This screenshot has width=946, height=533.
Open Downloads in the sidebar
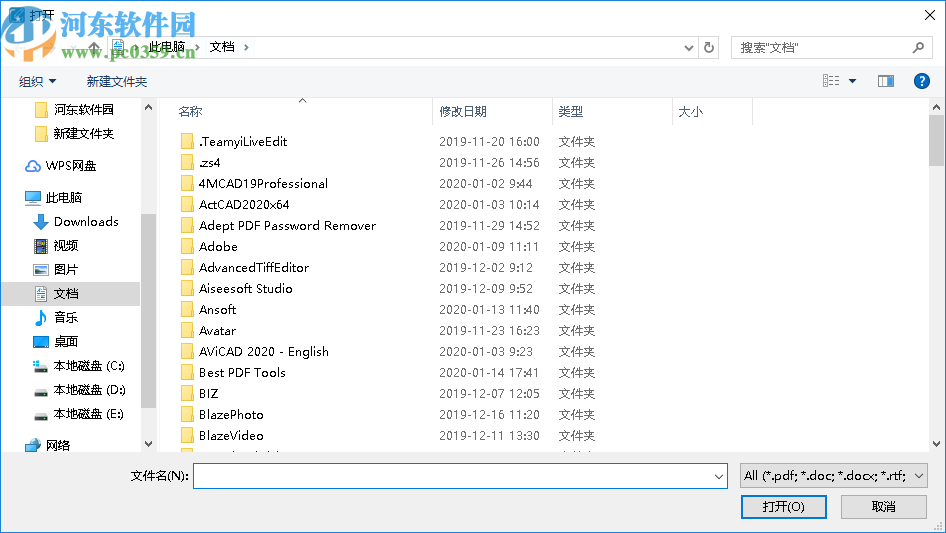pos(86,222)
